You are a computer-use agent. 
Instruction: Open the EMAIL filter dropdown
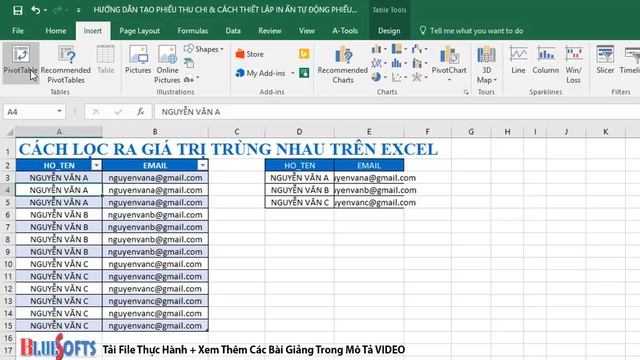coord(202,165)
